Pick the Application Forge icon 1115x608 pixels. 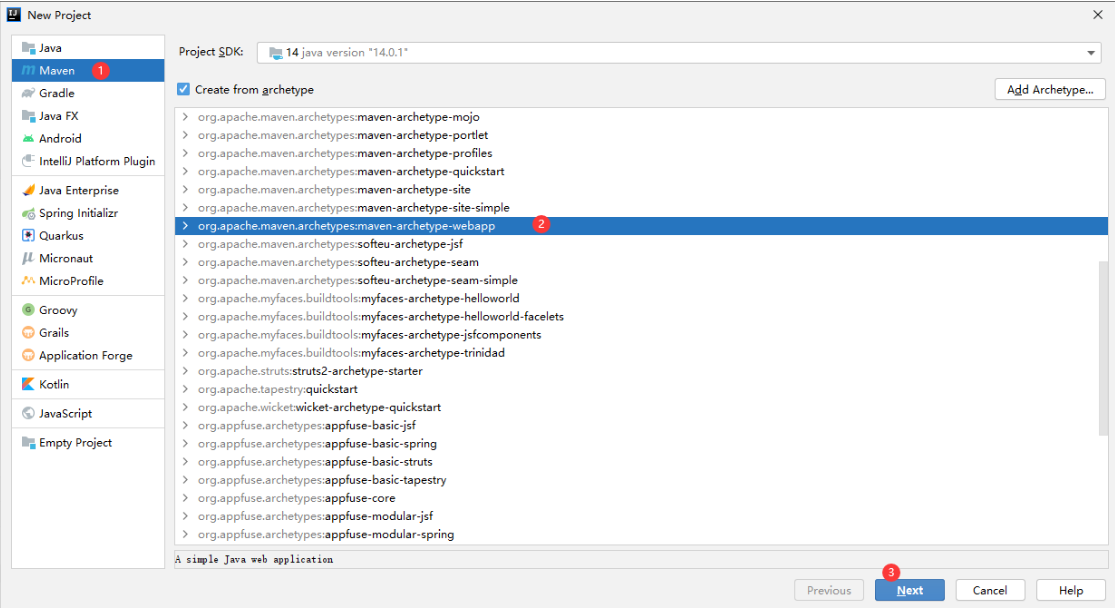(x=28, y=355)
